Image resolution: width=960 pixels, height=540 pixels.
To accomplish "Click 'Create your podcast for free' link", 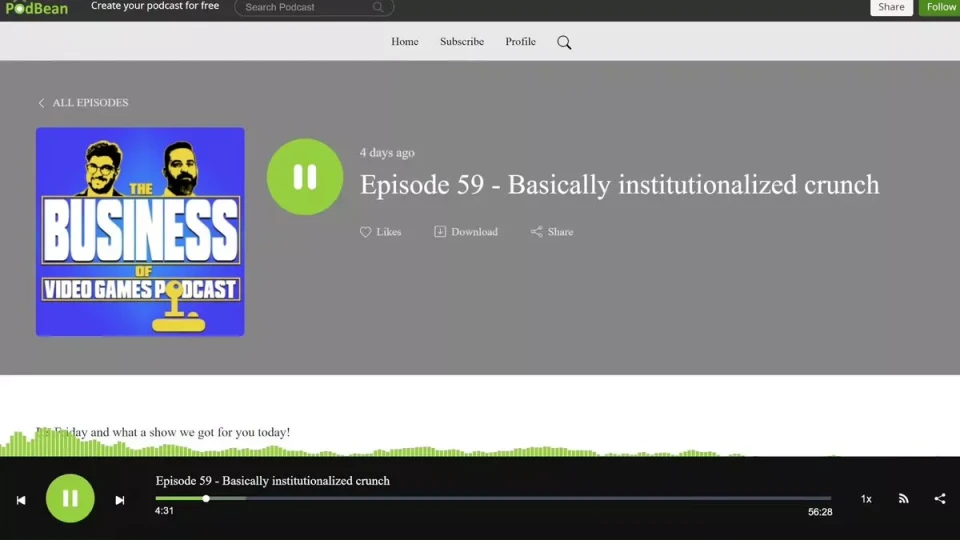I will [155, 6].
